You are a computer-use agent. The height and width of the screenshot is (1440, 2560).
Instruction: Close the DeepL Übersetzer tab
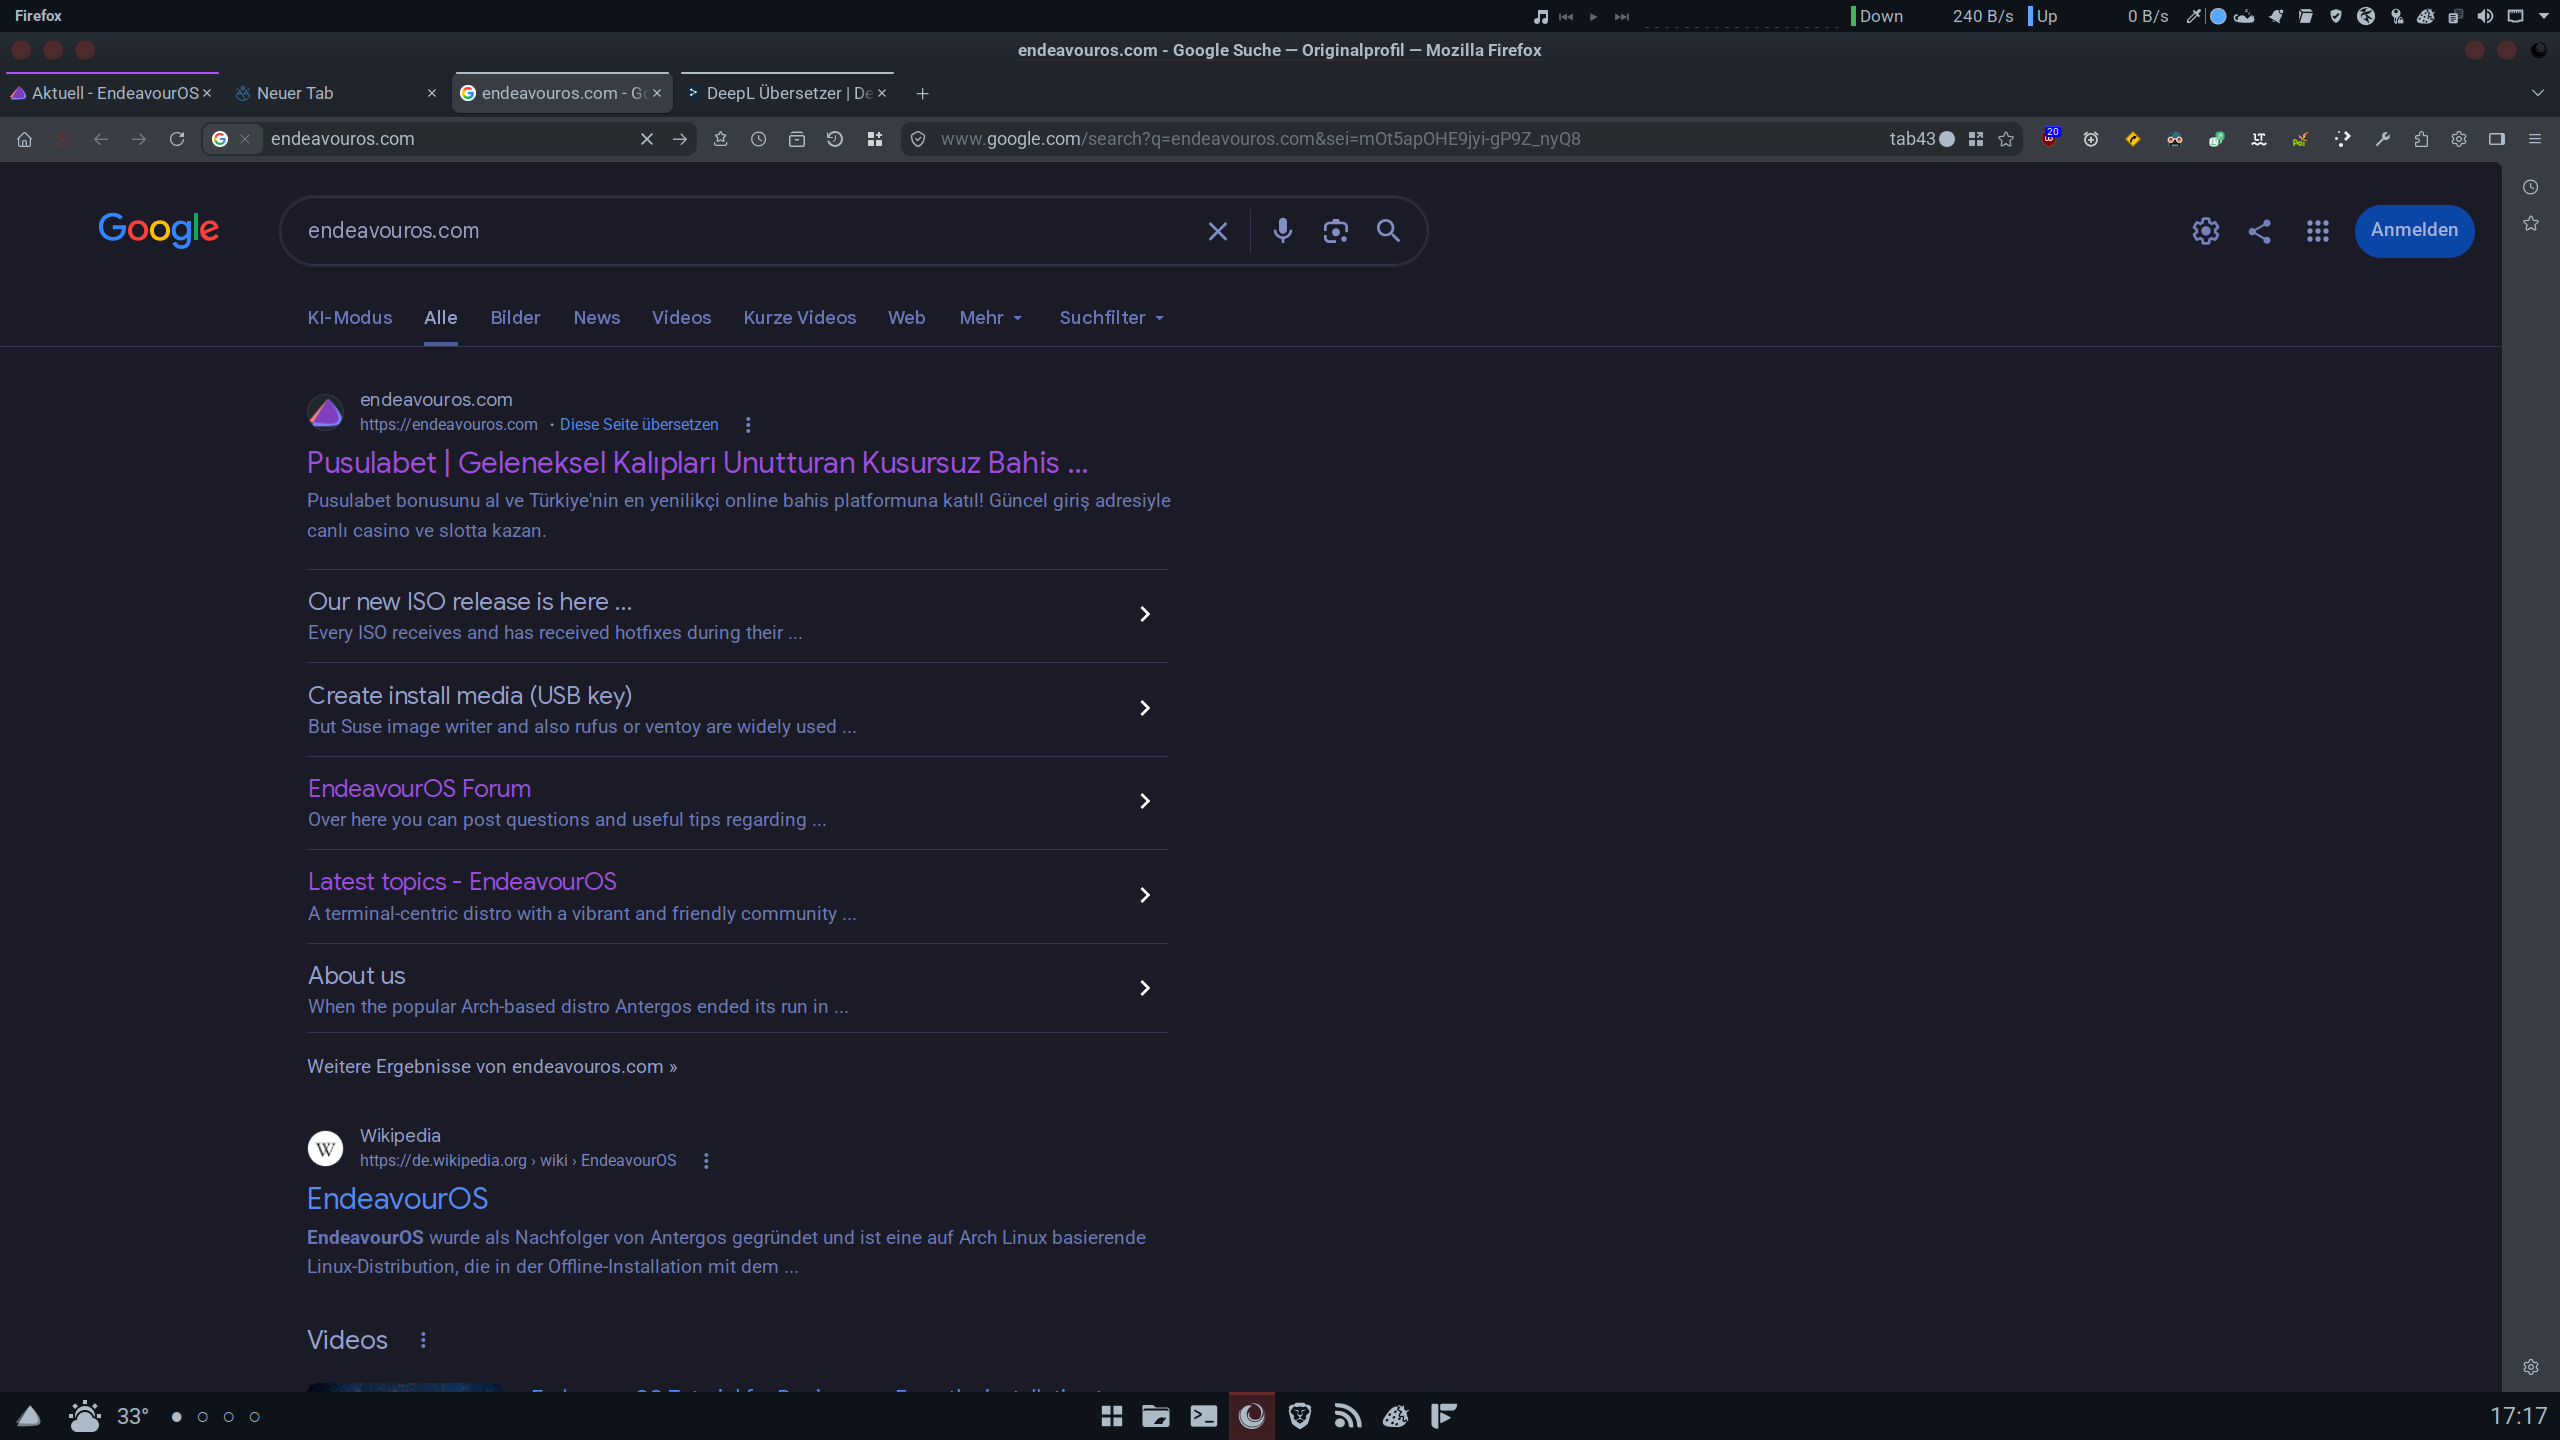pyautogui.click(x=882, y=93)
